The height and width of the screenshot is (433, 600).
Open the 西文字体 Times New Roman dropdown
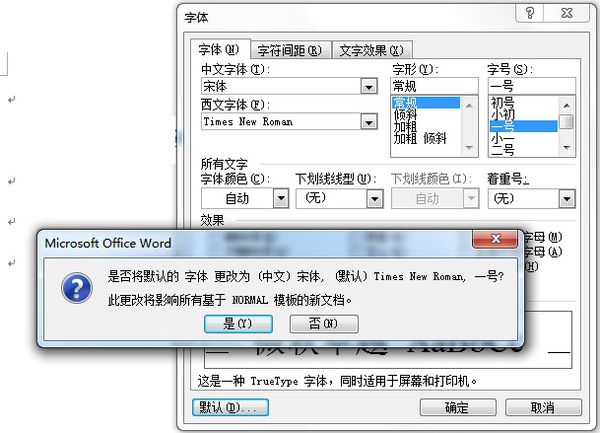click(x=369, y=122)
